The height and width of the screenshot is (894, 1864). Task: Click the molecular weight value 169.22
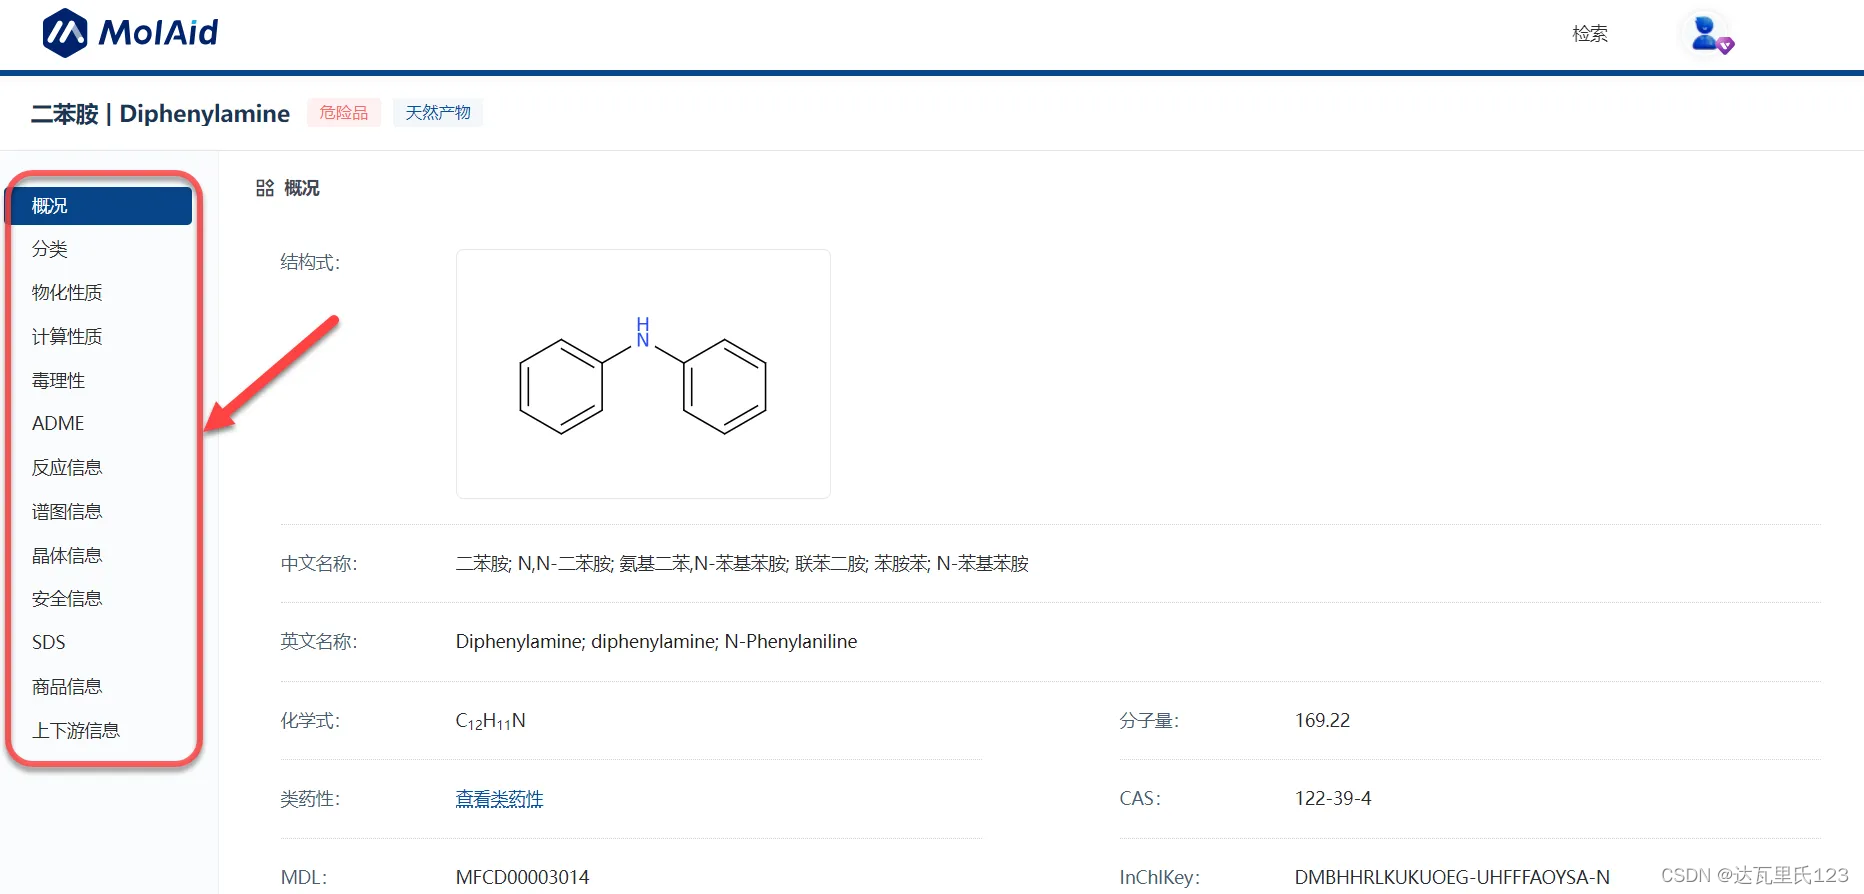[1322, 721]
